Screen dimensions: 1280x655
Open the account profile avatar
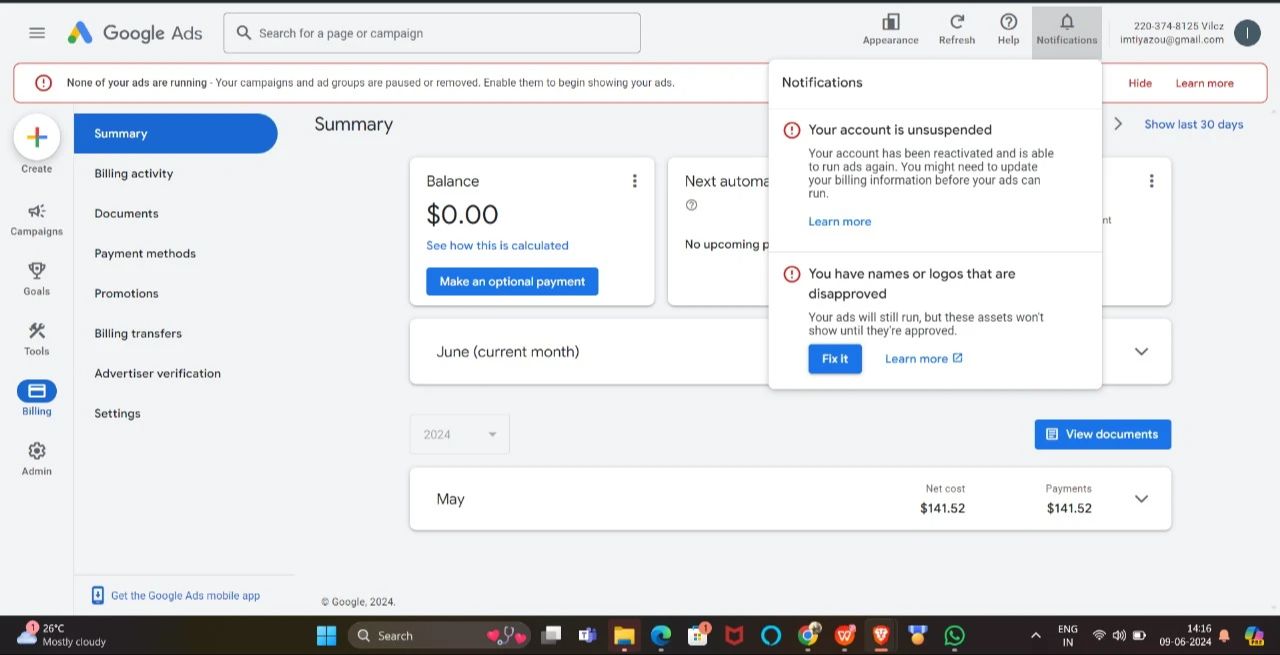(x=1247, y=33)
